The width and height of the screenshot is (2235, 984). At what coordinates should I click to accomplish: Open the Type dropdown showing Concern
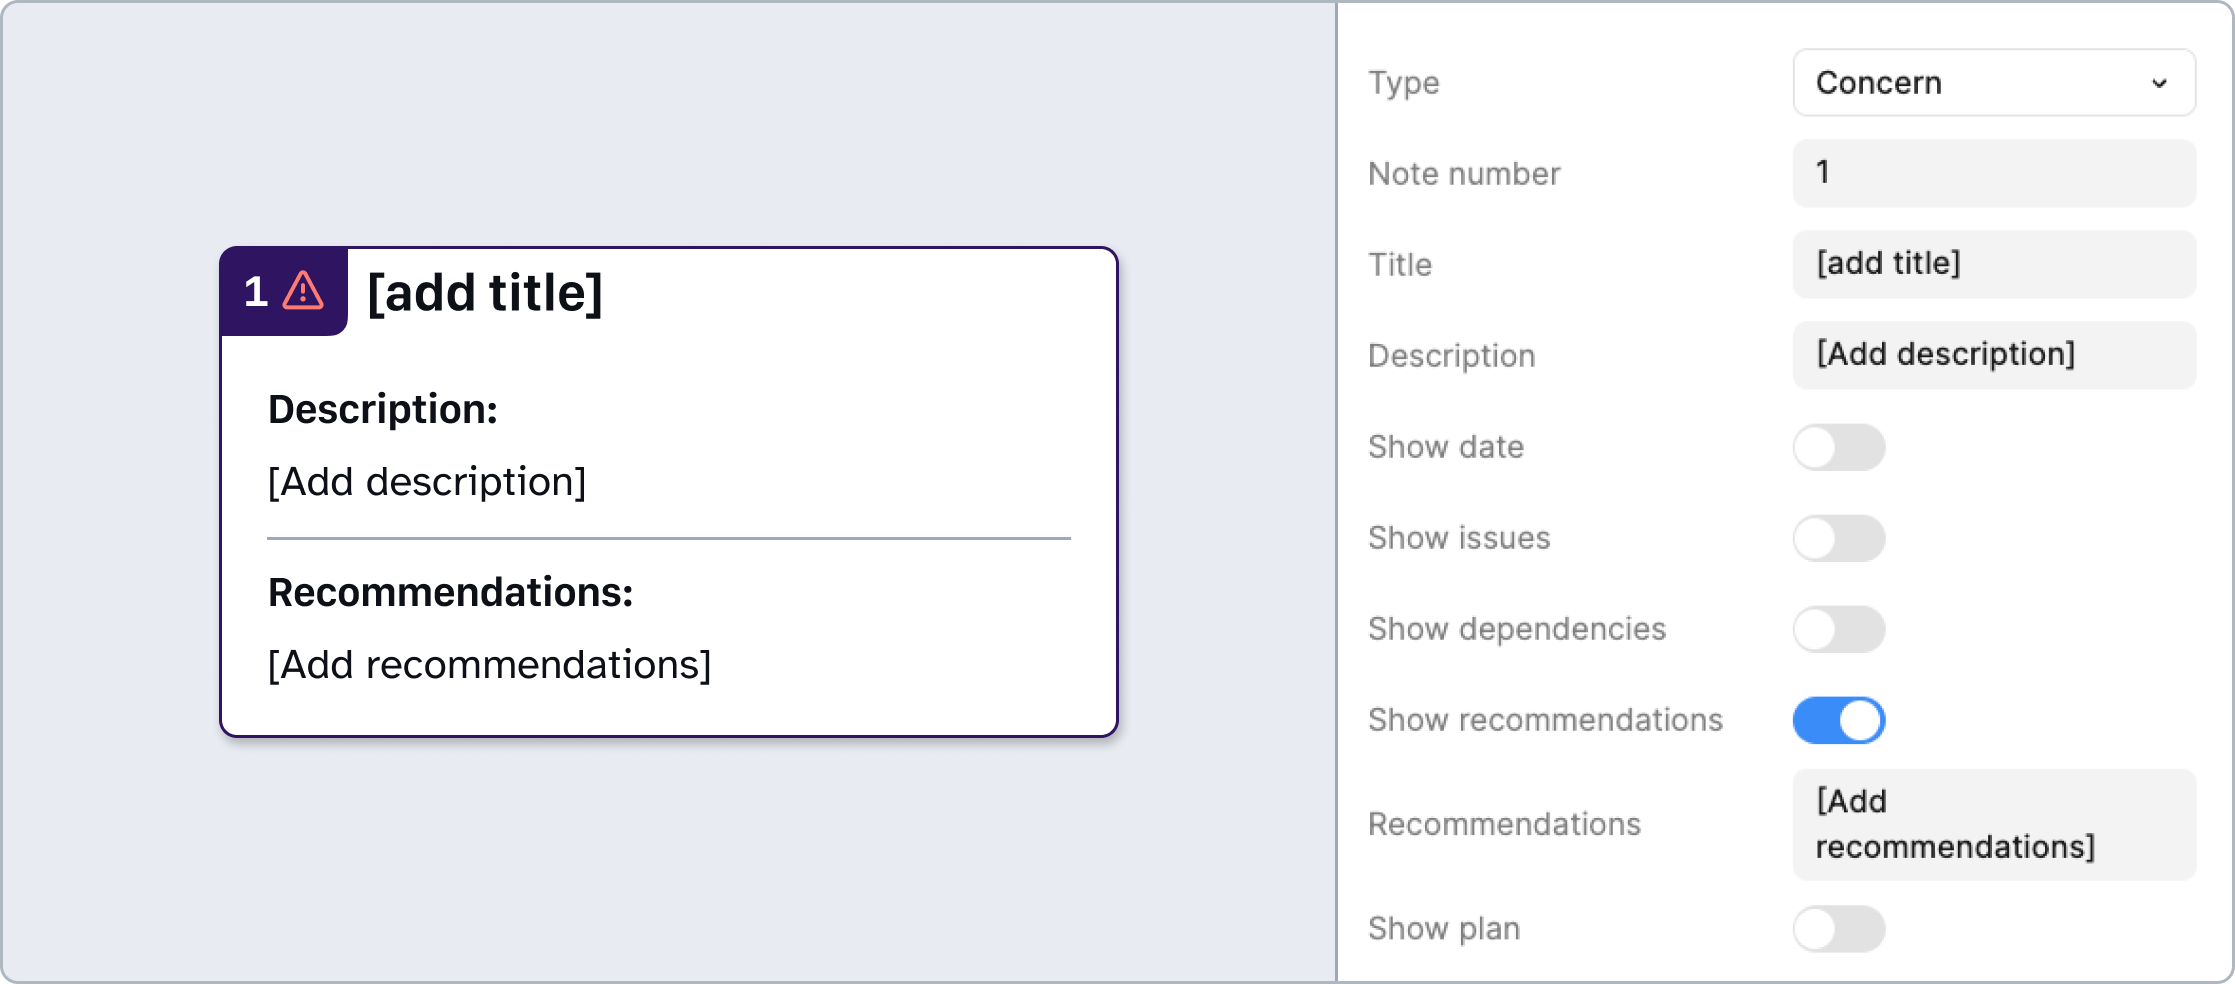point(1993,83)
